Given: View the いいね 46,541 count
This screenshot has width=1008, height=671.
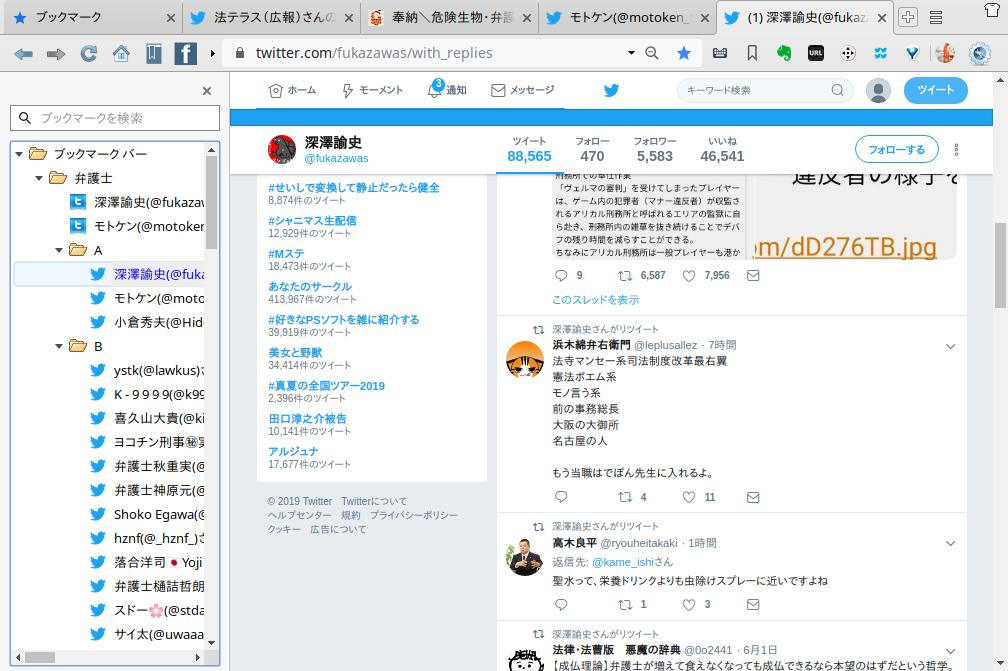Looking at the screenshot, I should pyautogui.click(x=722, y=149).
